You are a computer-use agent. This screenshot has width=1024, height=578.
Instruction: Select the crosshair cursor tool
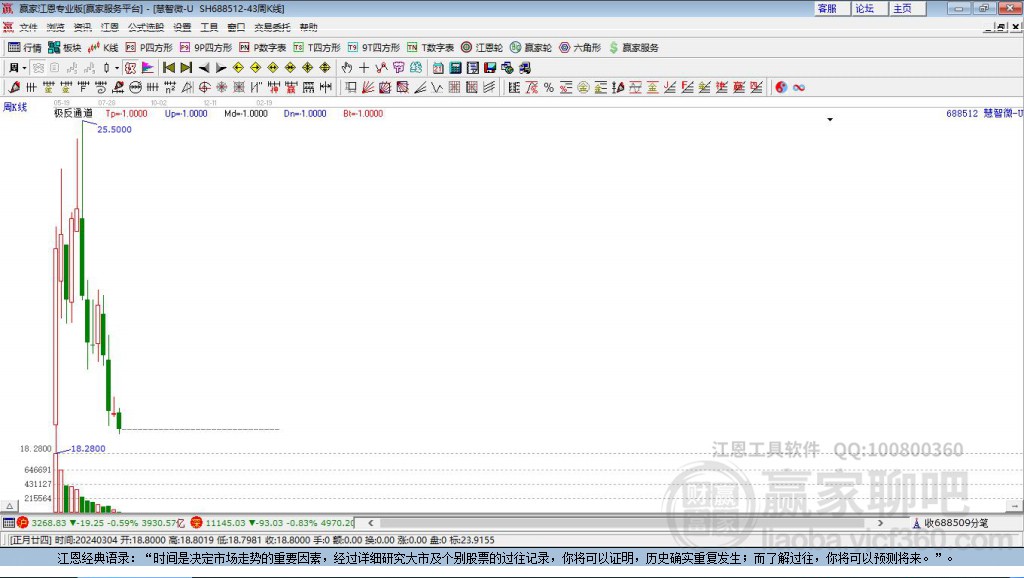click(x=364, y=67)
